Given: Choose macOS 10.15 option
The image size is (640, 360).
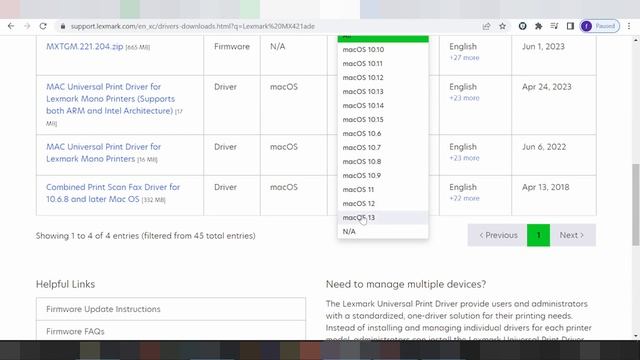Looking at the screenshot, I should tap(383, 119).
